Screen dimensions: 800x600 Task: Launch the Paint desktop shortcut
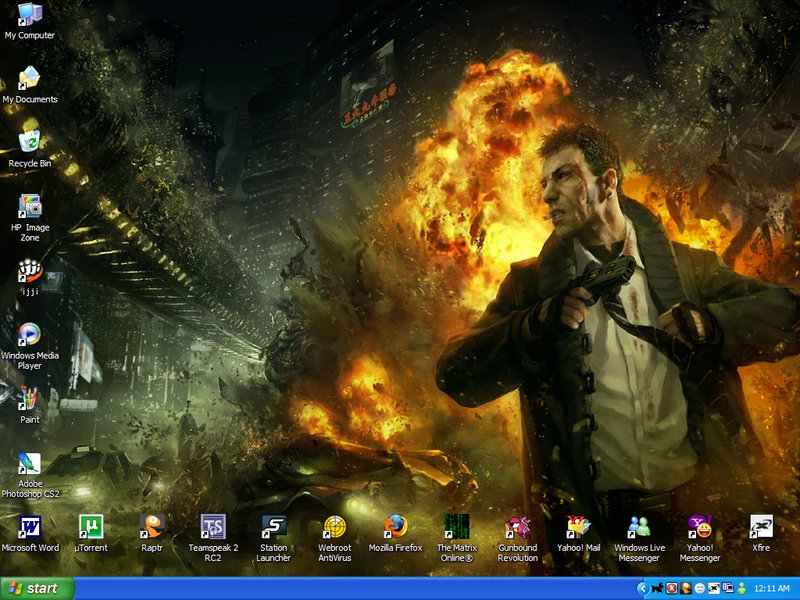pos(30,406)
